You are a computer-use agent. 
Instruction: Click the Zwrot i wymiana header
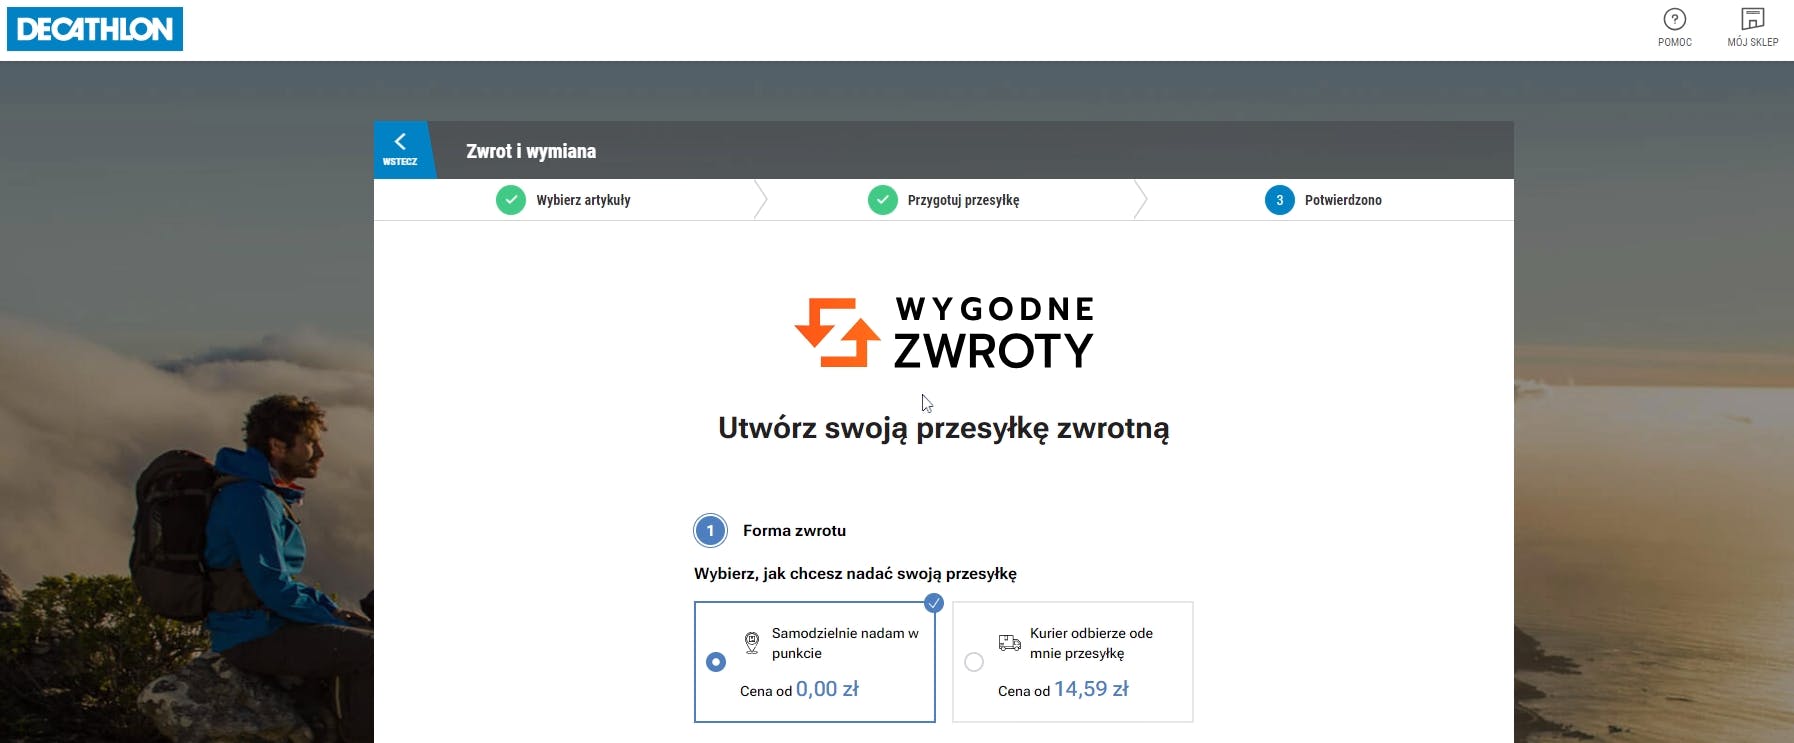pyautogui.click(x=529, y=151)
